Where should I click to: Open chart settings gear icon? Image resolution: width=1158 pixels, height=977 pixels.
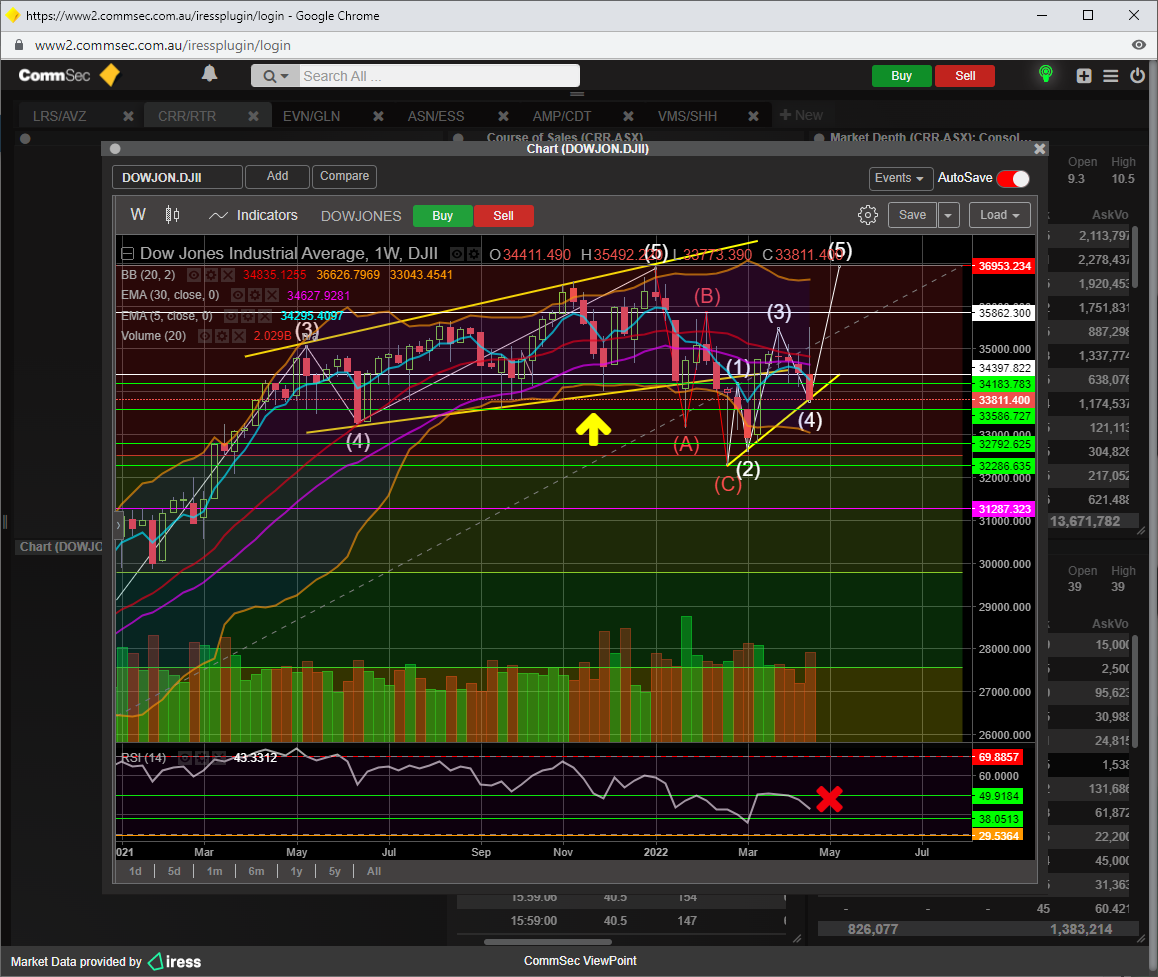click(868, 215)
